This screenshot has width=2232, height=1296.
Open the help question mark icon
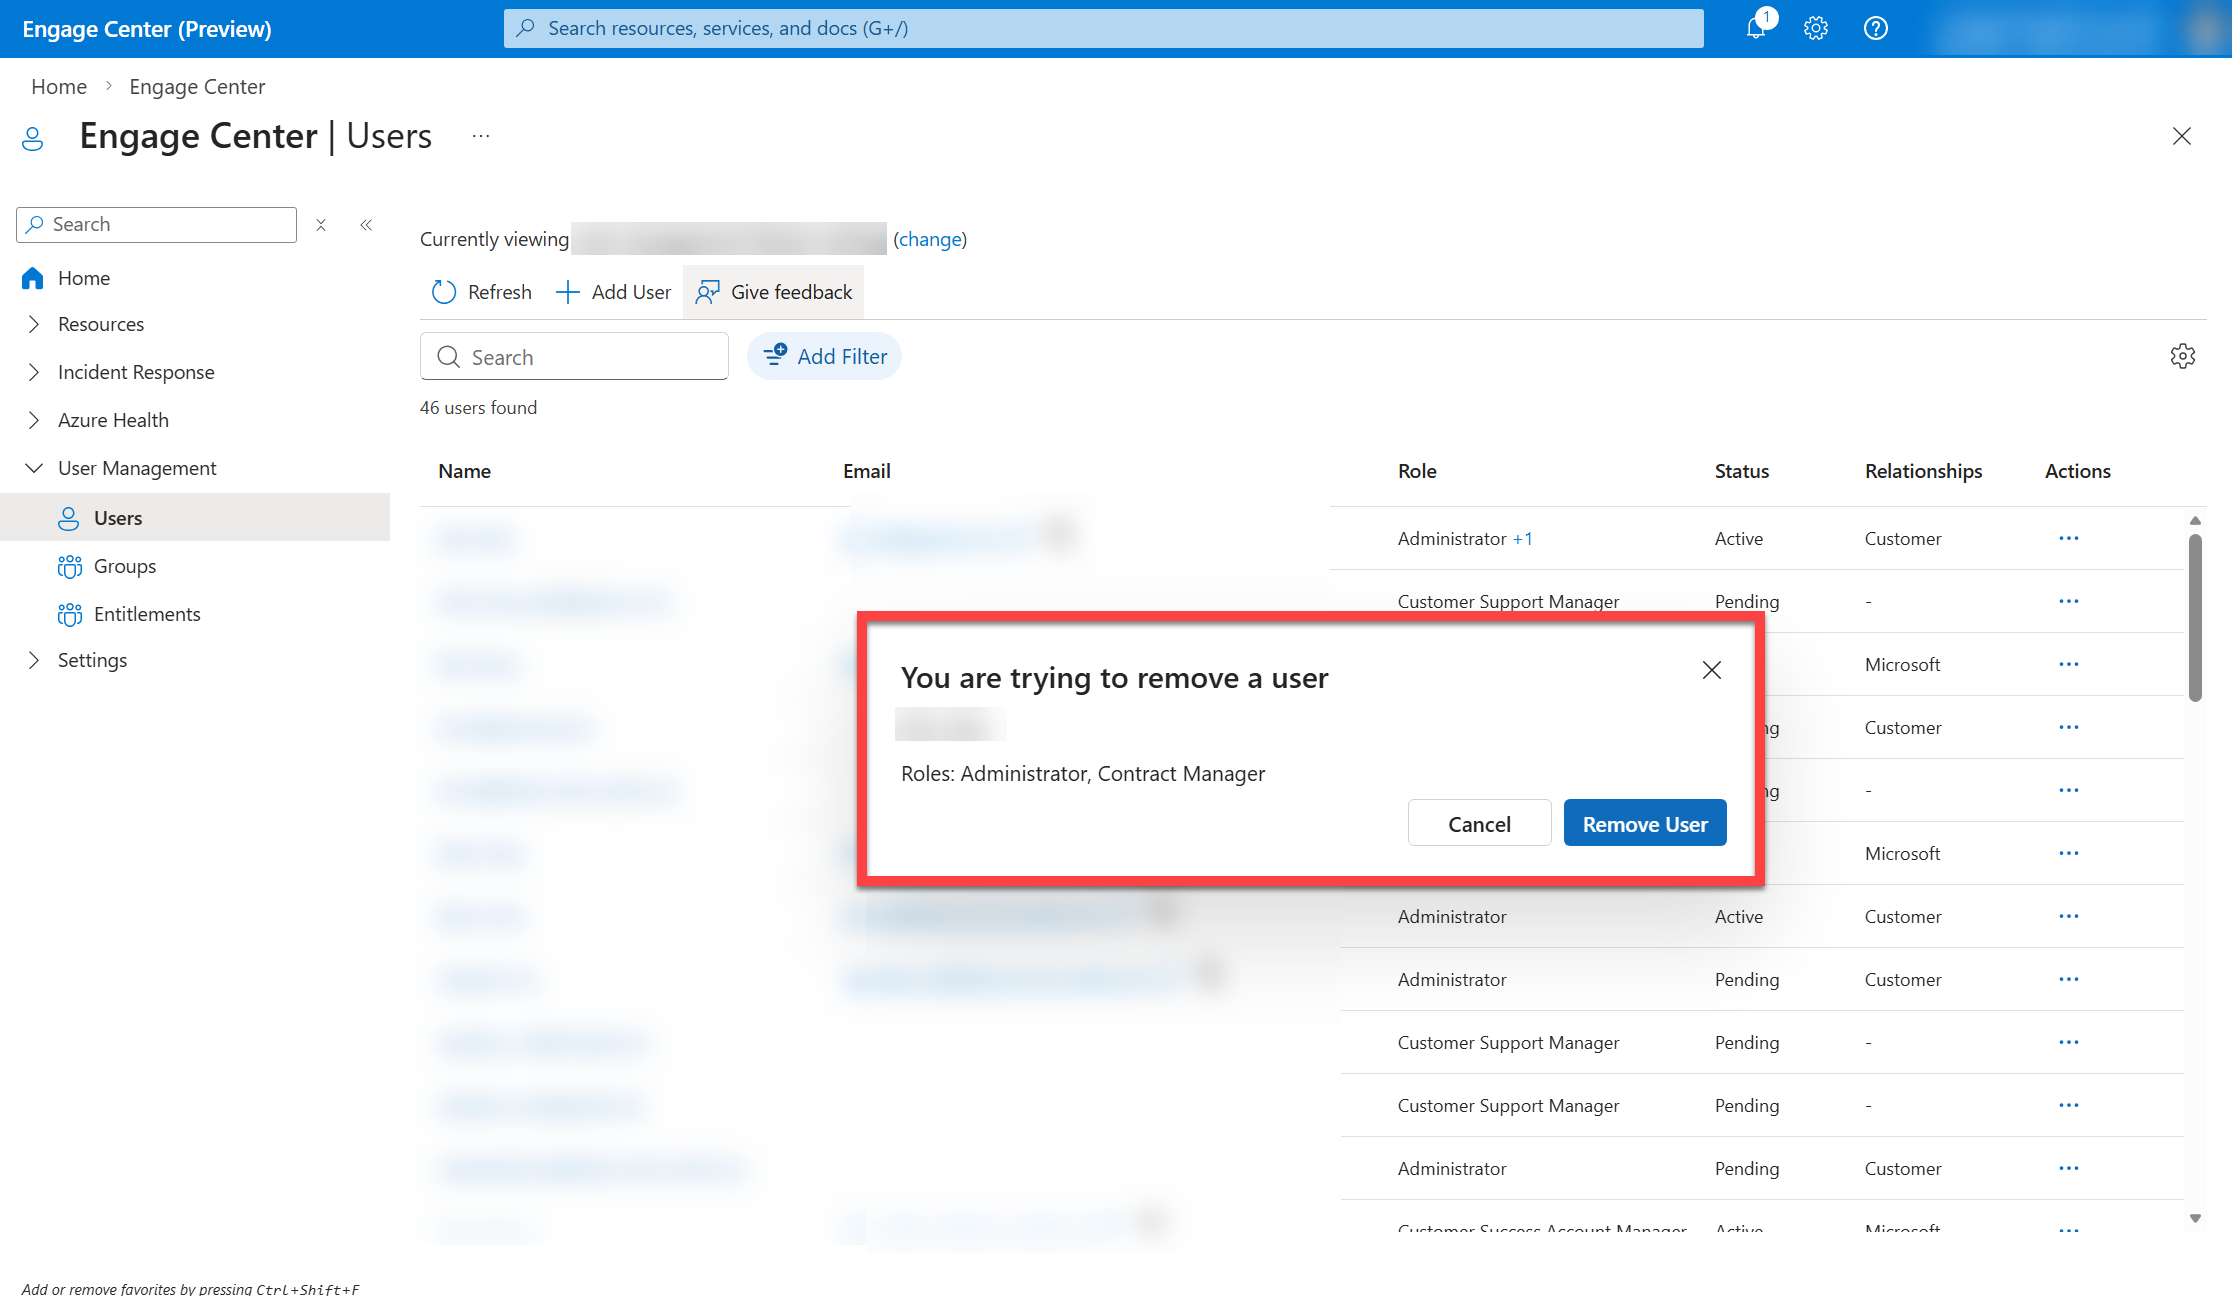1876,28
